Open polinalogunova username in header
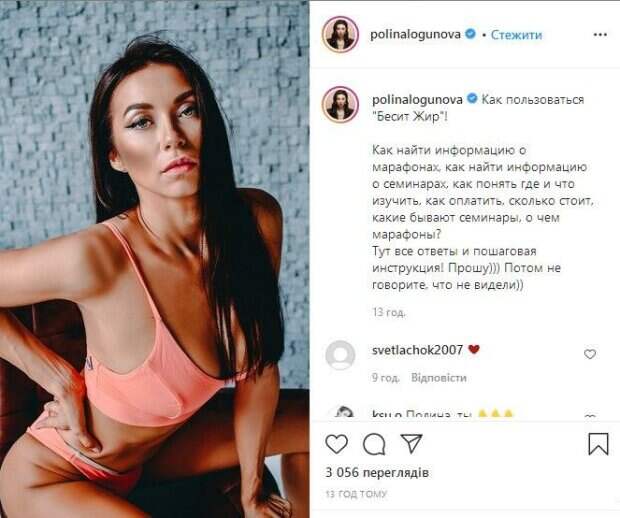This screenshot has height=518, width=620. 416,35
